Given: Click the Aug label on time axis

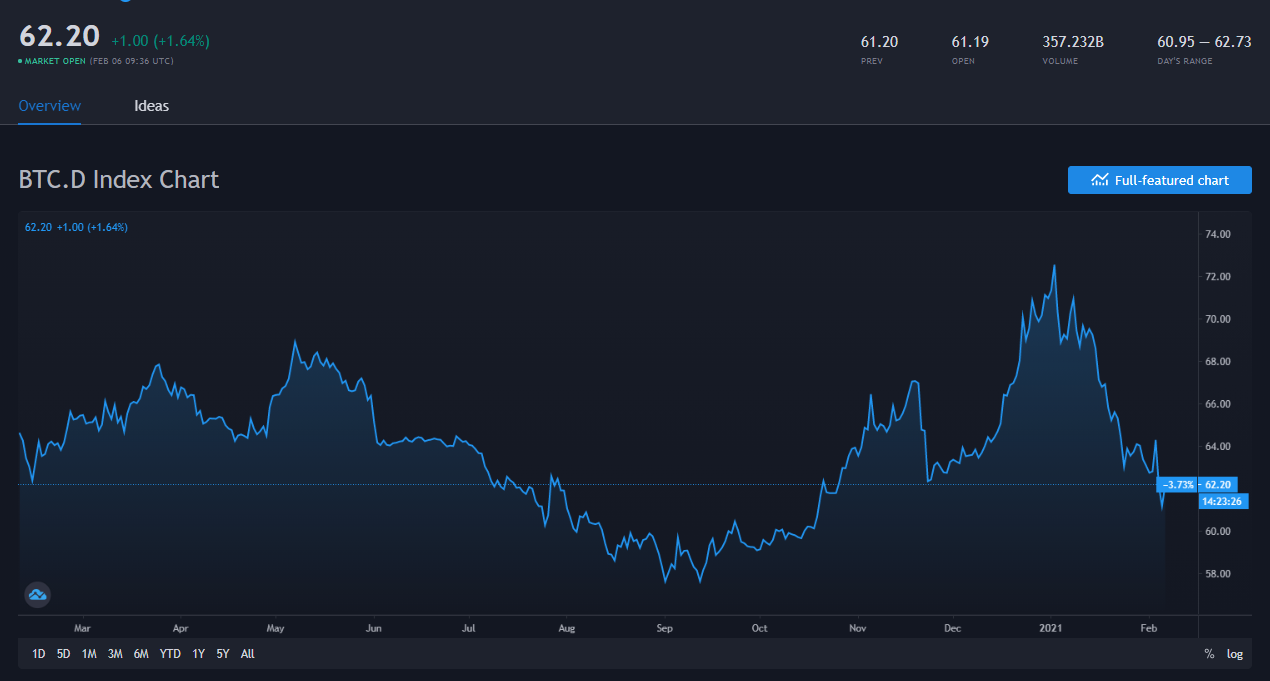Looking at the screenshot, I should tap(567, 628).
